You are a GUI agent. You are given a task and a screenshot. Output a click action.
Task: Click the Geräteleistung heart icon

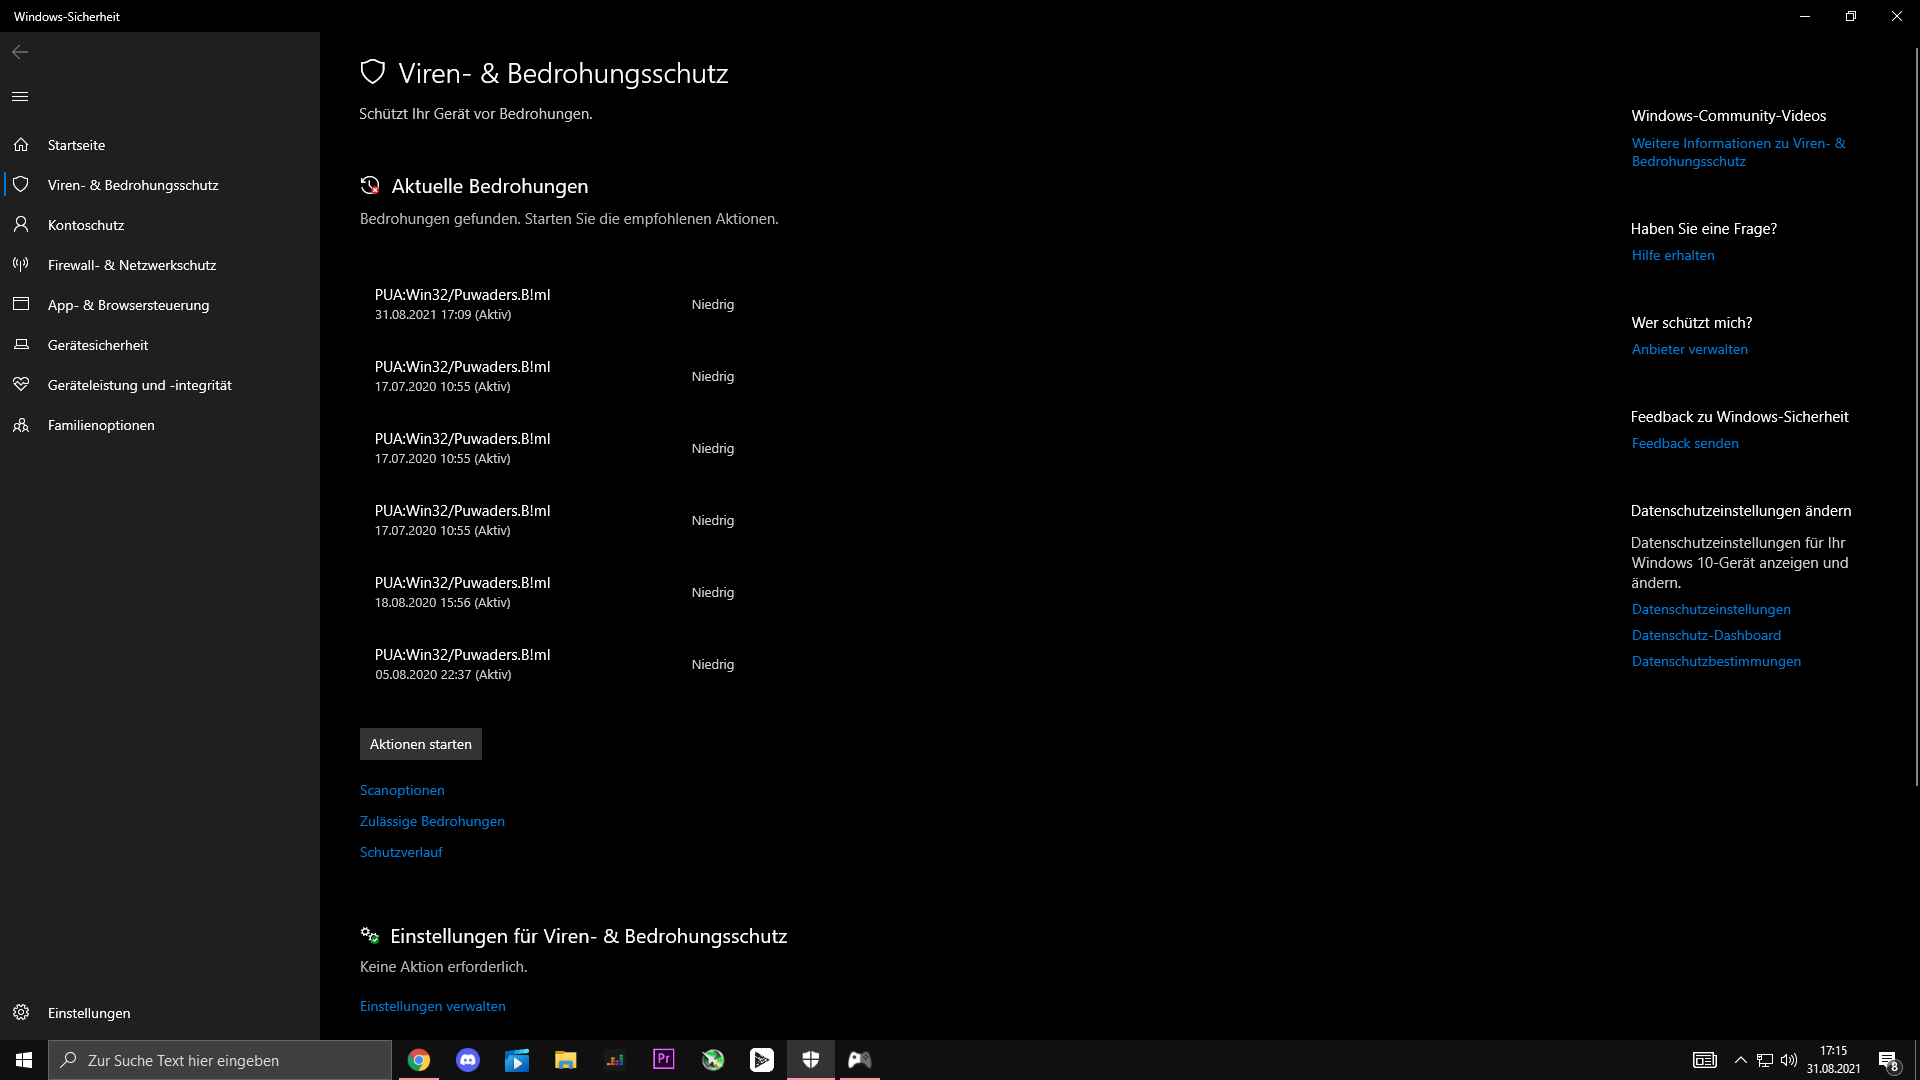(x=21, y=385)
